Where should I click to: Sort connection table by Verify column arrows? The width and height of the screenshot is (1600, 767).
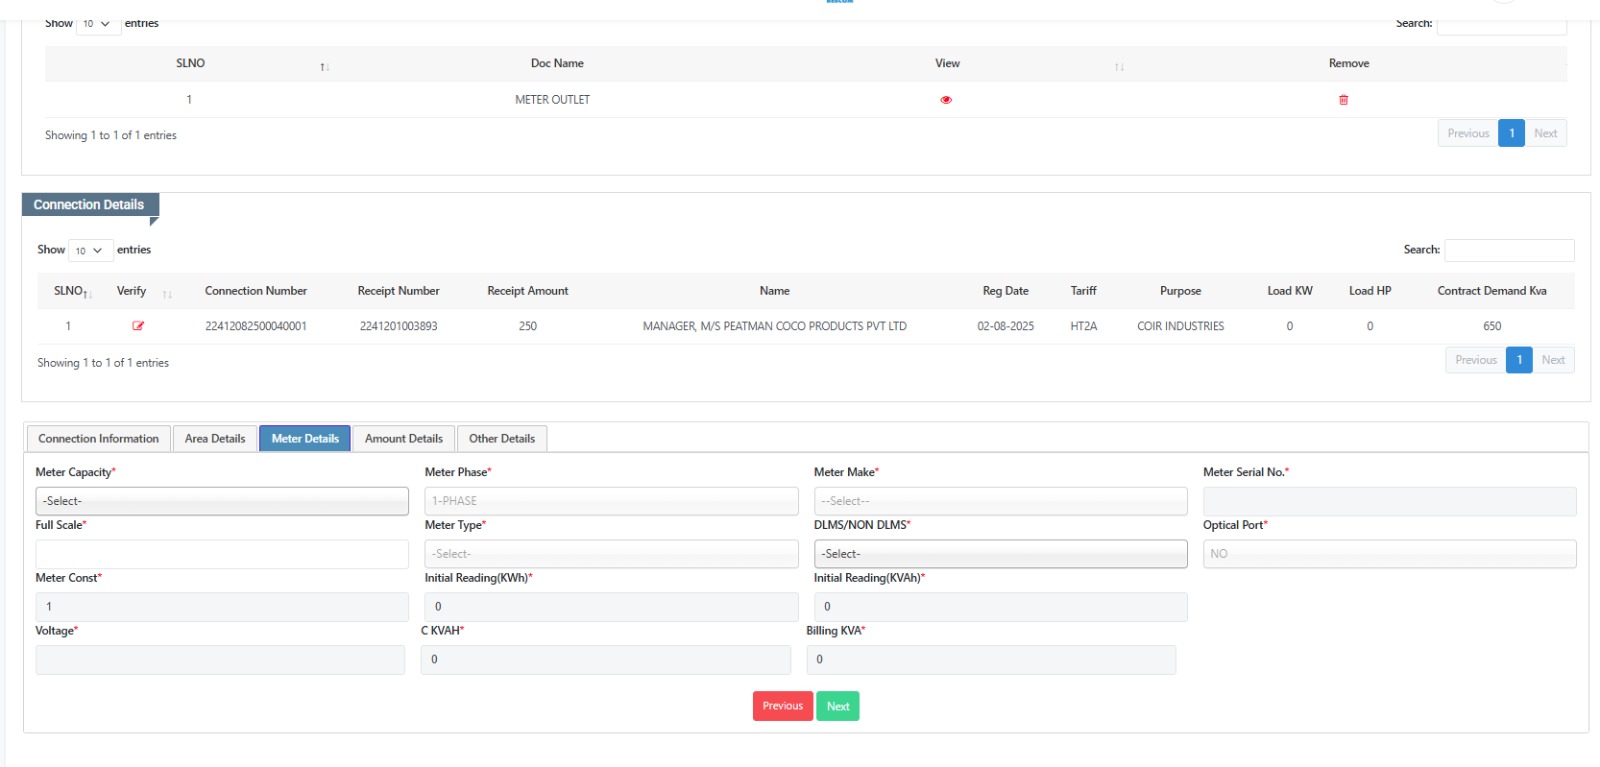[x=167, y=294]
